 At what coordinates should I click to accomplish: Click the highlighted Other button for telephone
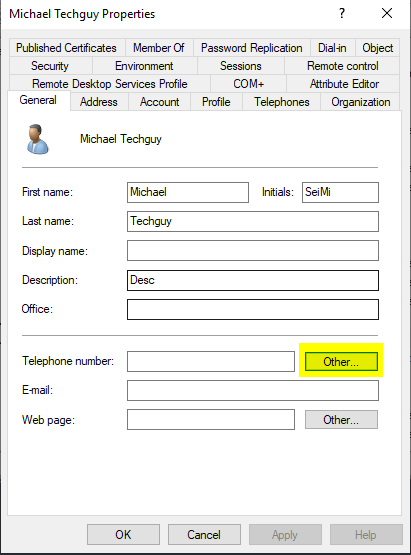(x=341, y=361)
